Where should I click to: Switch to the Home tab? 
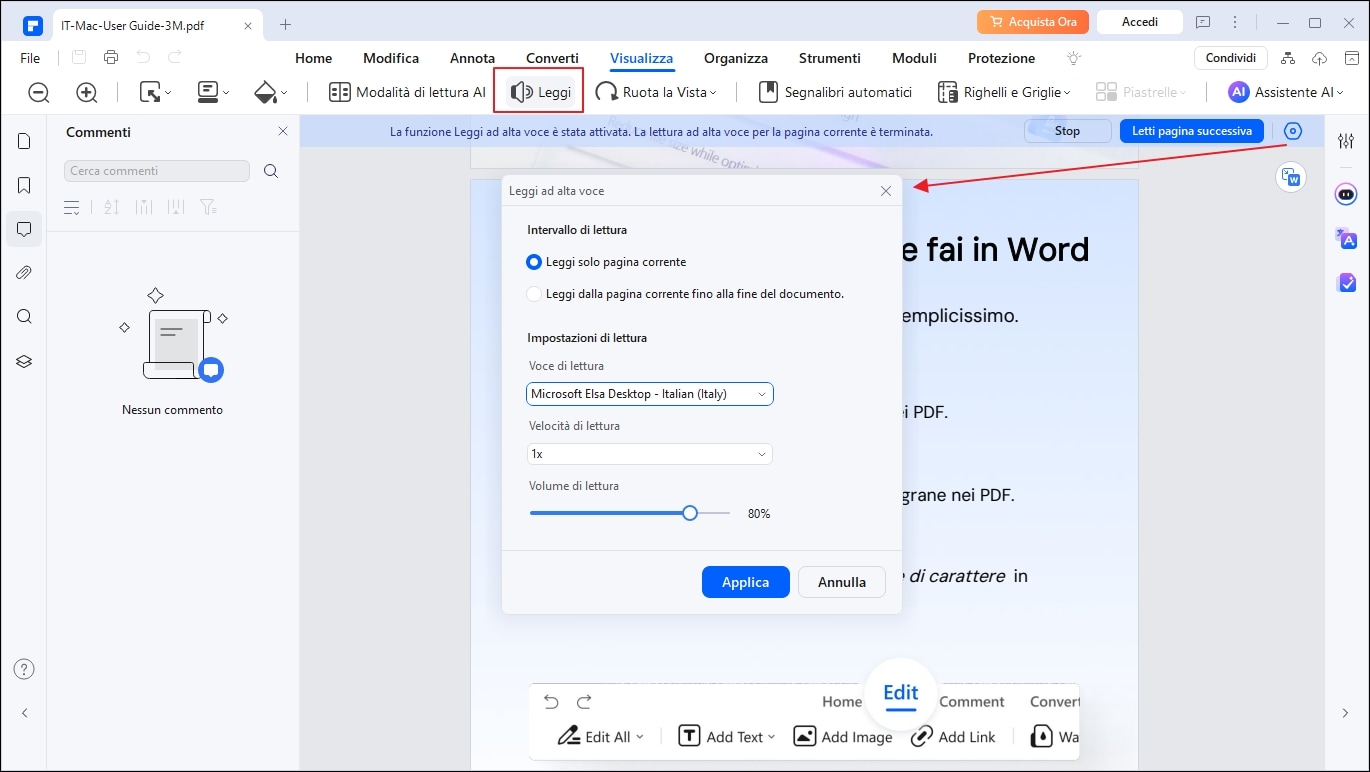(x=314, y=58)
